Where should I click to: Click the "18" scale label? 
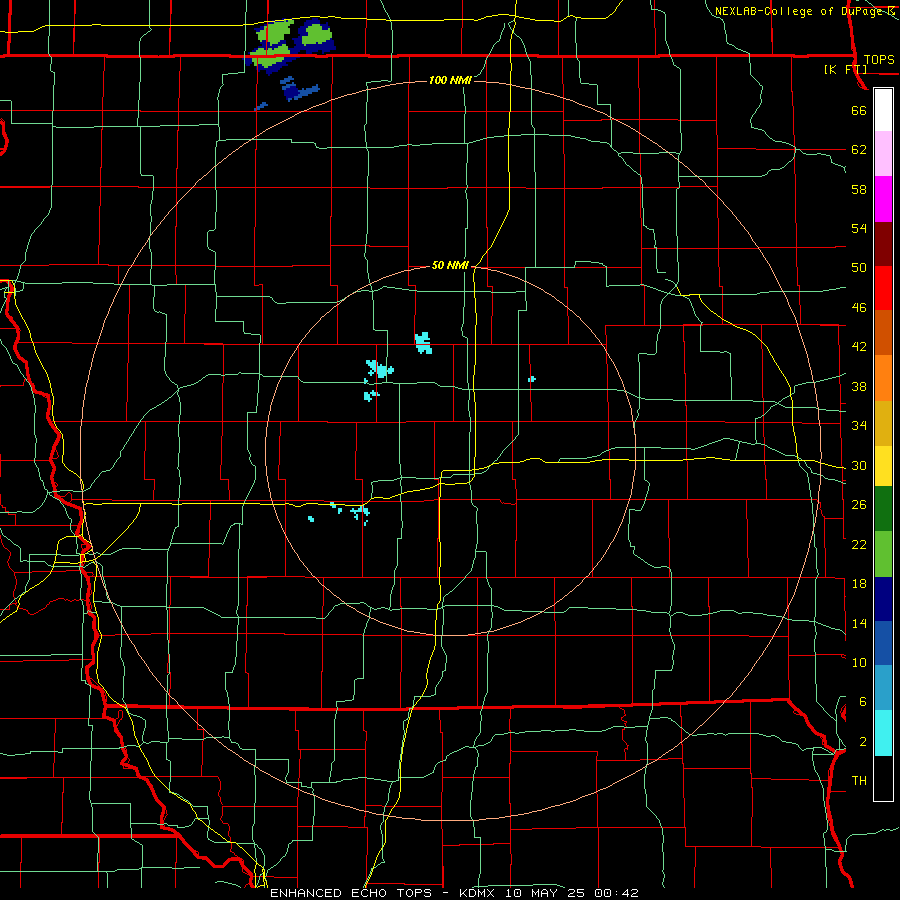tap(859, 584)
